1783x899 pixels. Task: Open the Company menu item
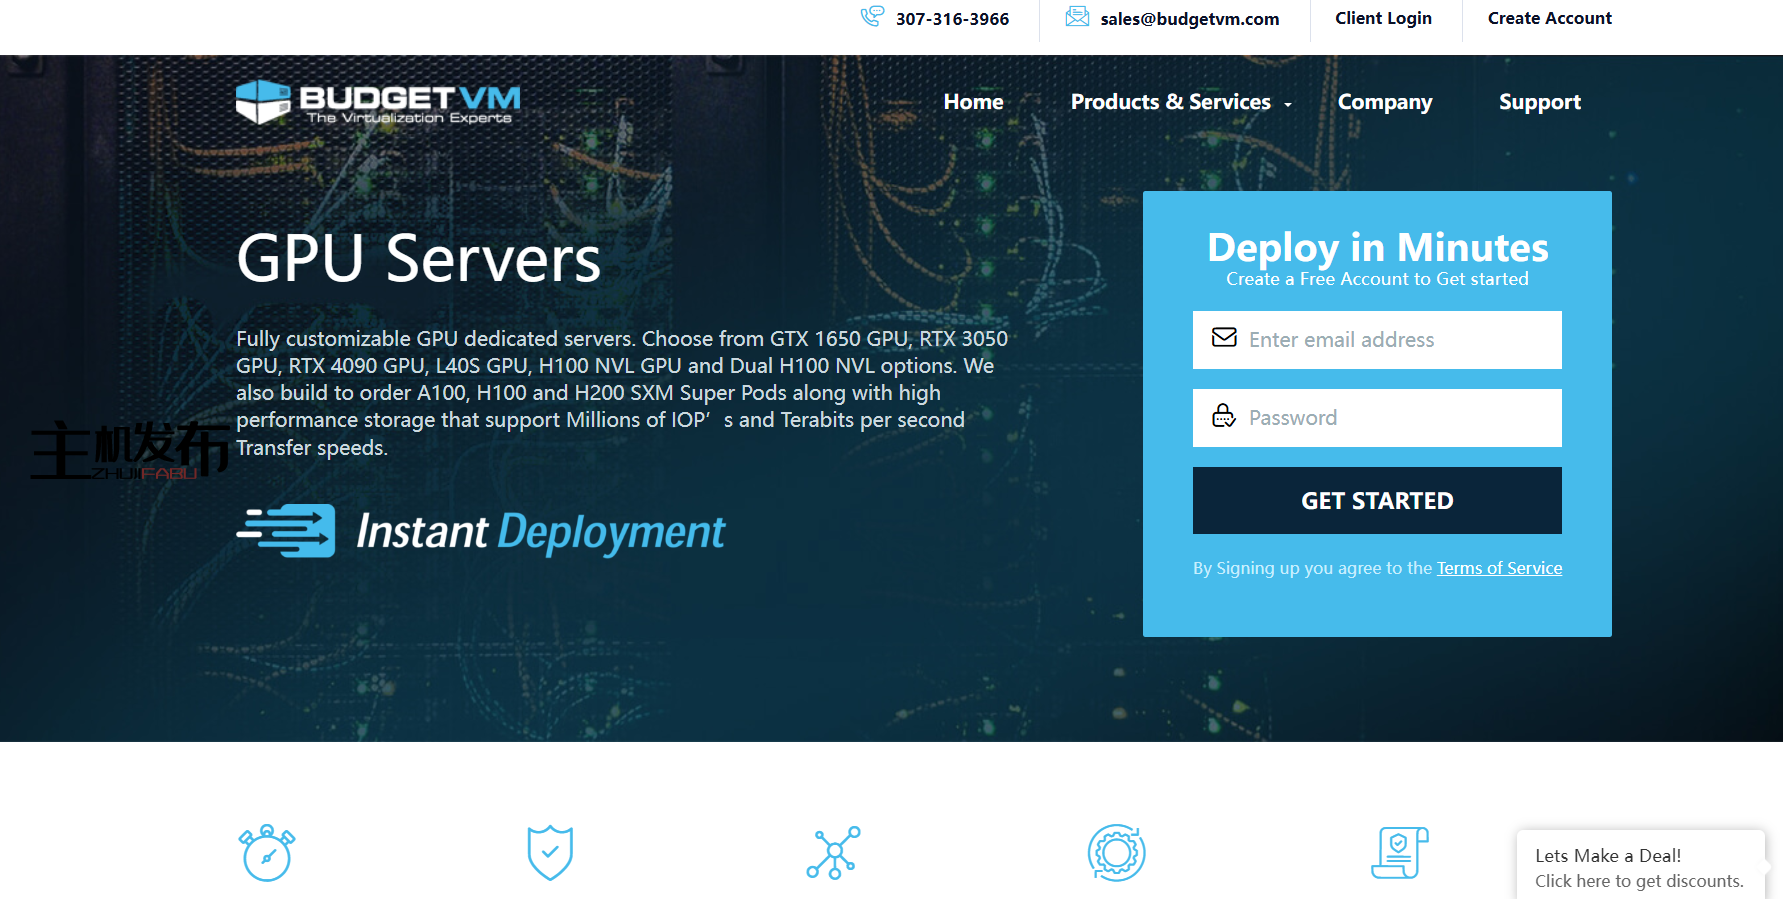click(x=1385, y=102)
